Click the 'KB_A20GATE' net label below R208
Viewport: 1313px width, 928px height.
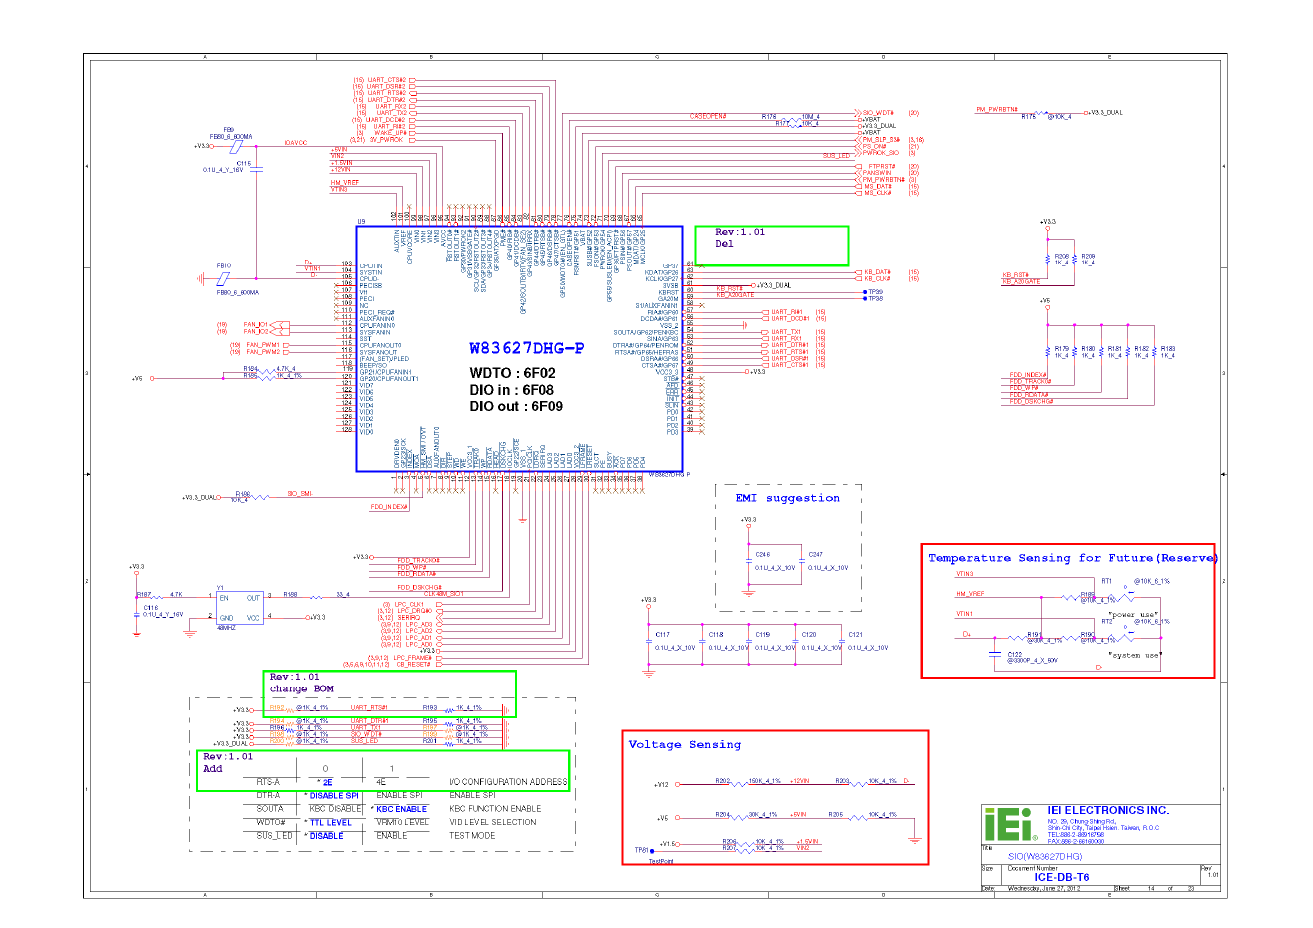click(1021, 282)
